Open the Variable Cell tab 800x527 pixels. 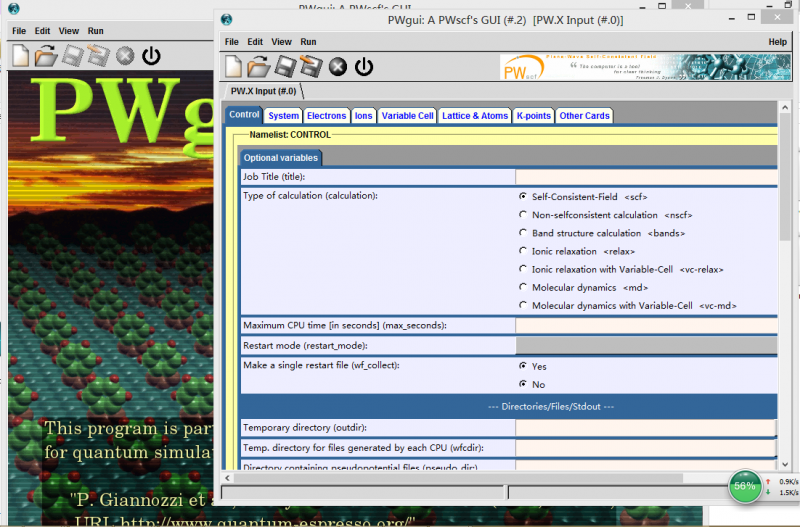click(407, 116)
